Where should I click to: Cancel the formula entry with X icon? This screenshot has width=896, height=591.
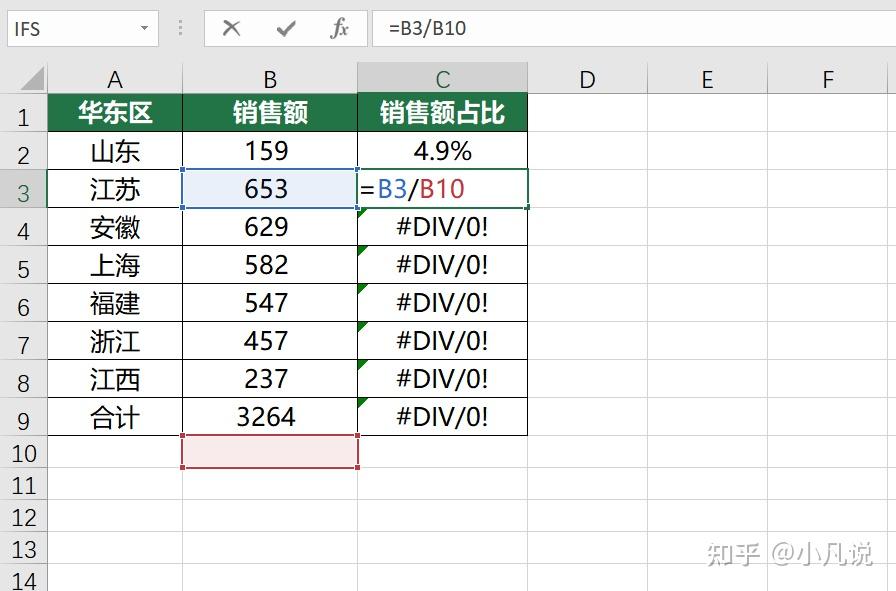click(231, 28)
